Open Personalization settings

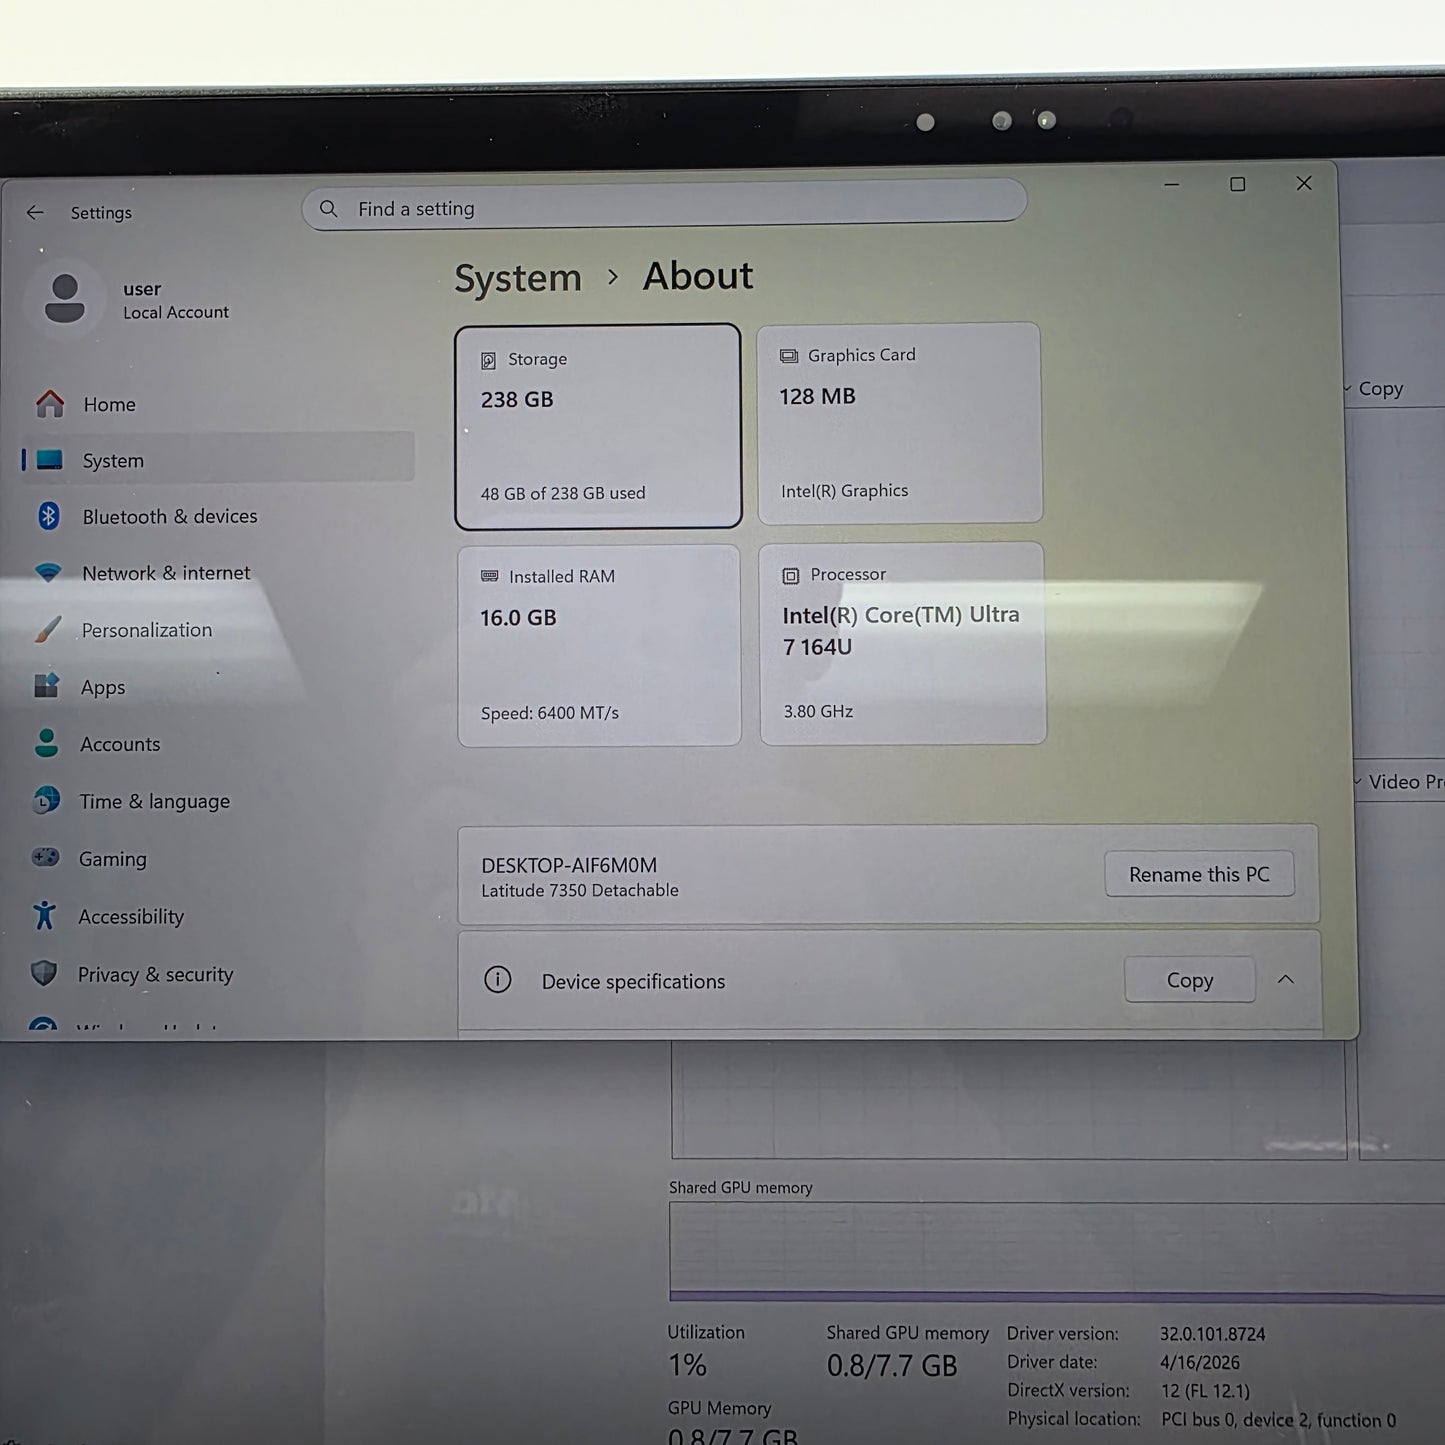218,630
